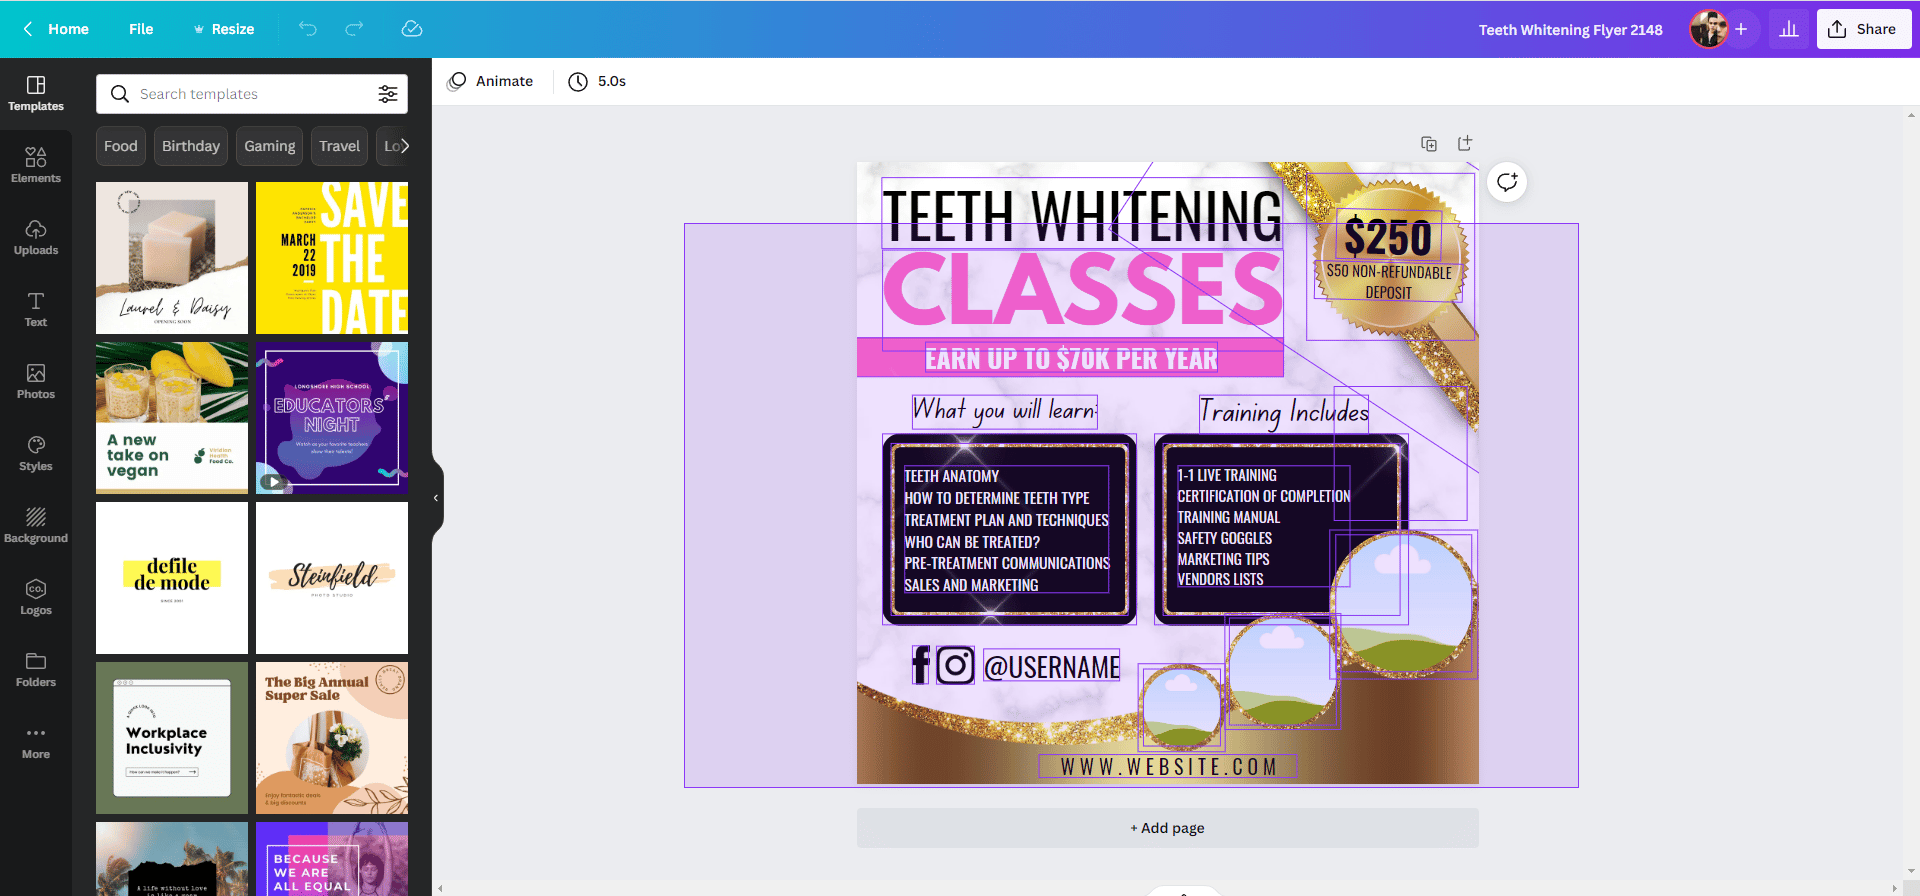Select the largest round landscape photo frame

(x=1403, y=603)
